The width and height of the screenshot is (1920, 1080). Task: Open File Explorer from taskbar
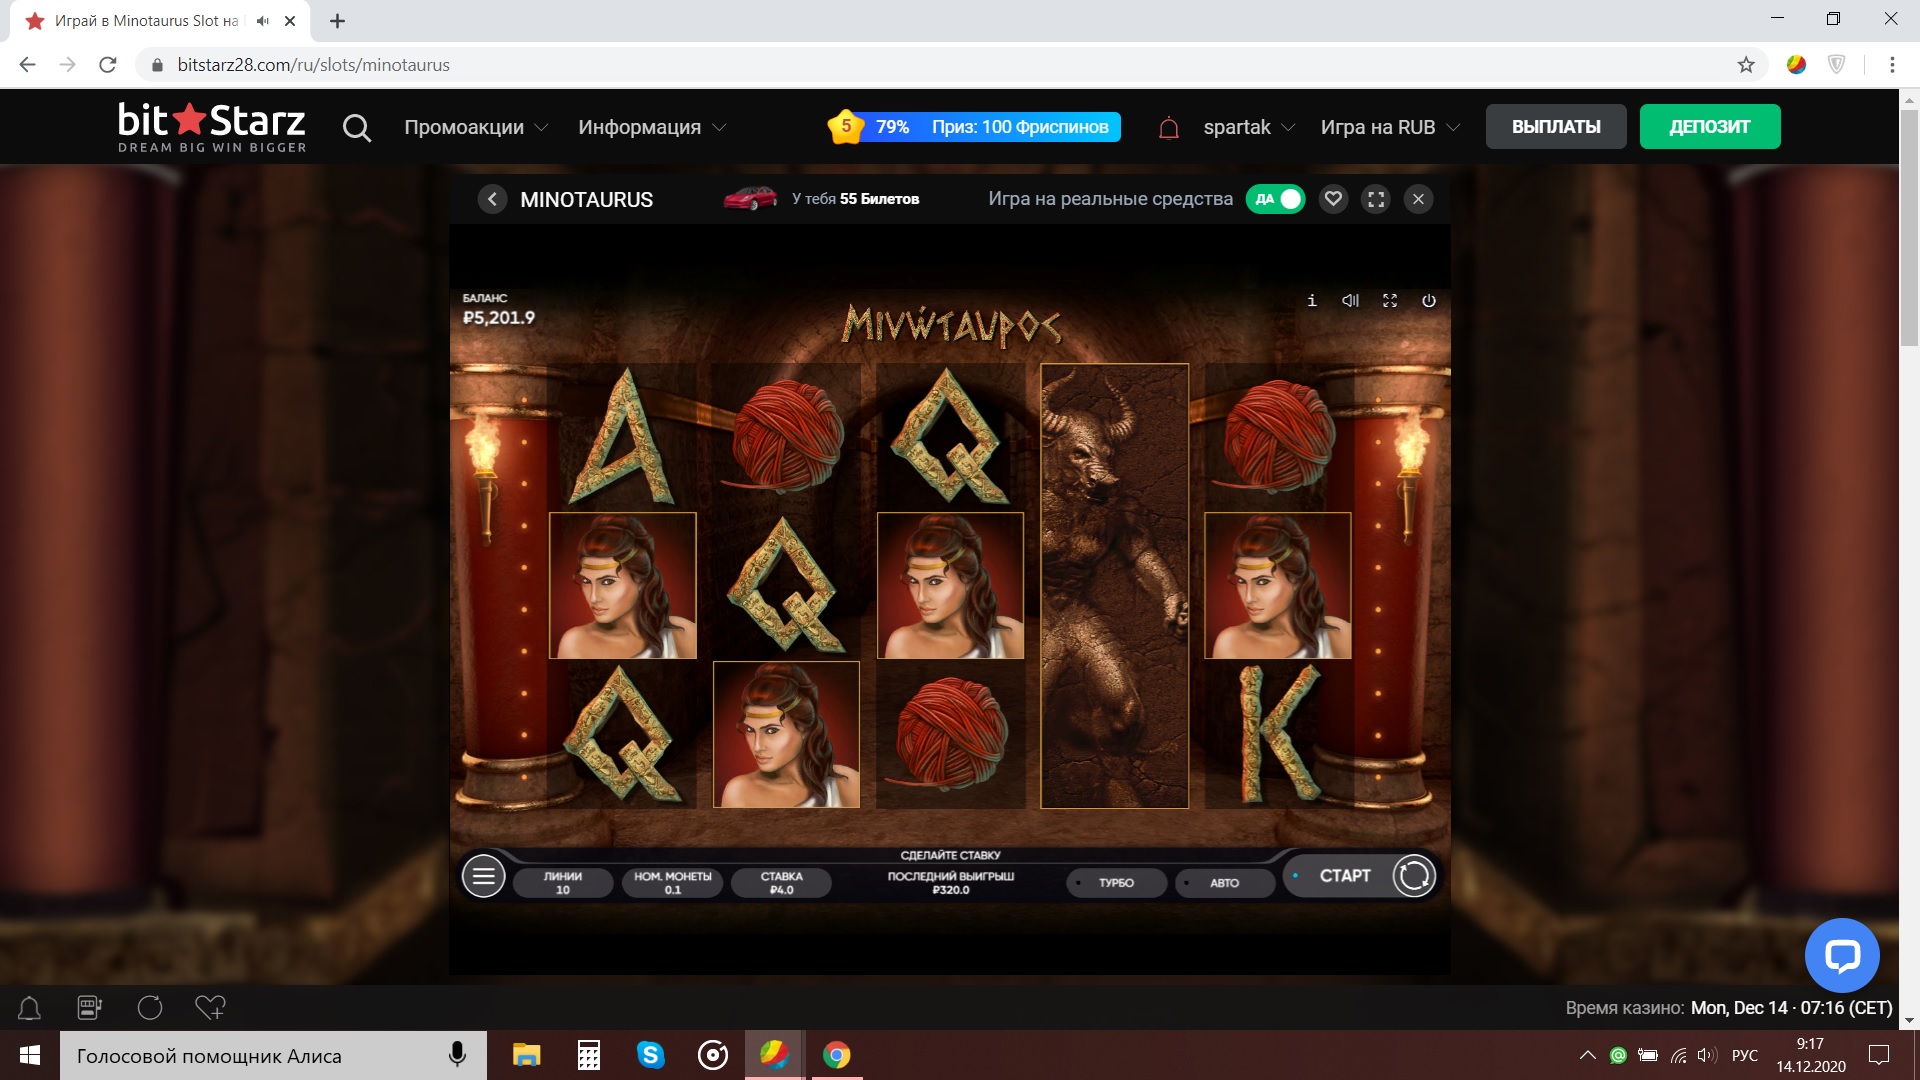[x=526, y=1055]
